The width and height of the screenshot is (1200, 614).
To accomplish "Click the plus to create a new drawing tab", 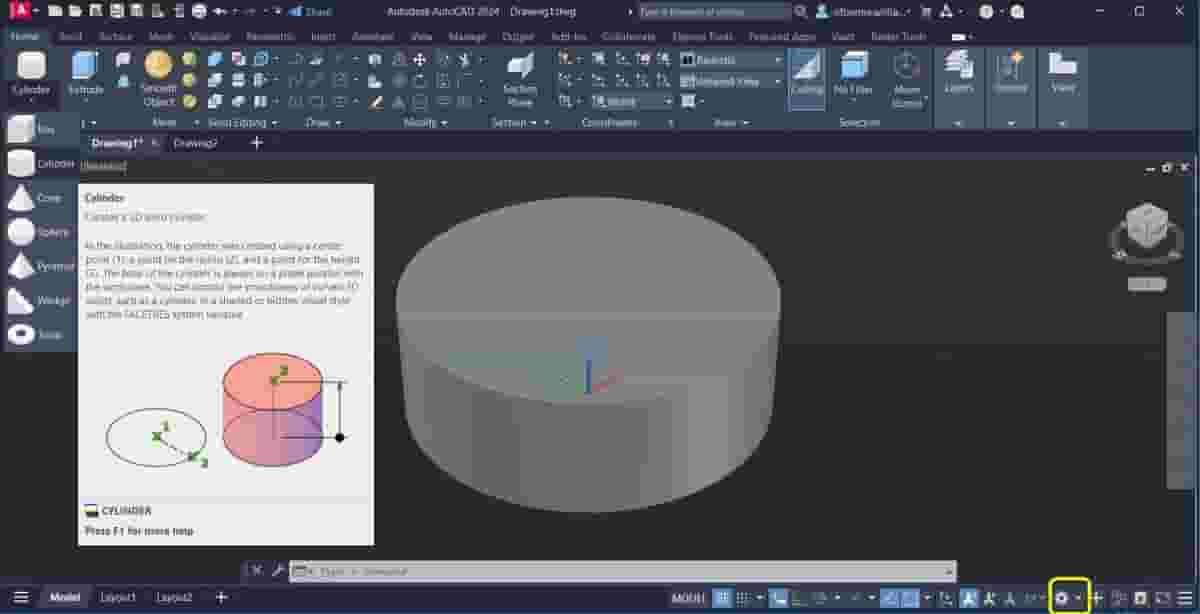I will (256, 143).
